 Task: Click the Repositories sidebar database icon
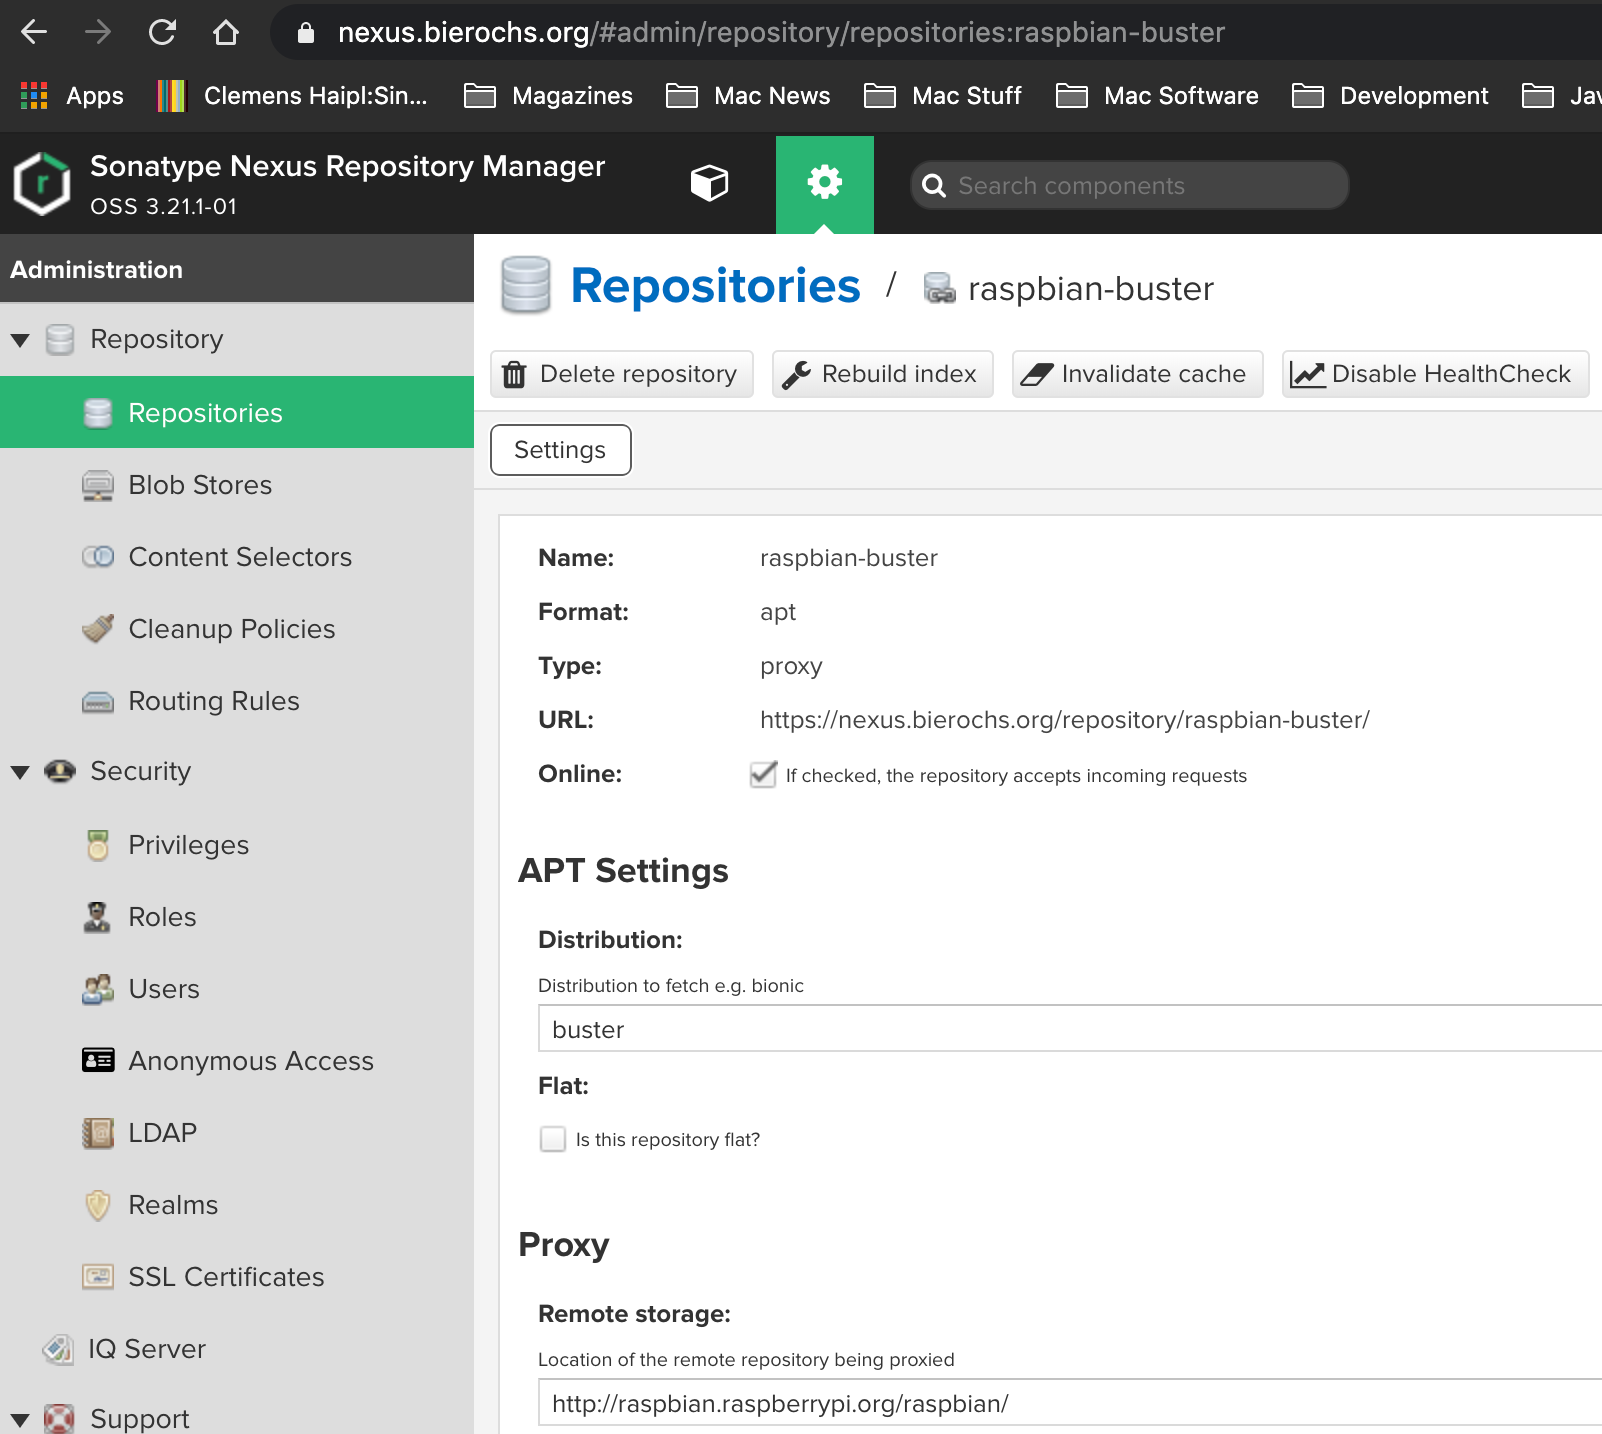click(x=98, y=413)
